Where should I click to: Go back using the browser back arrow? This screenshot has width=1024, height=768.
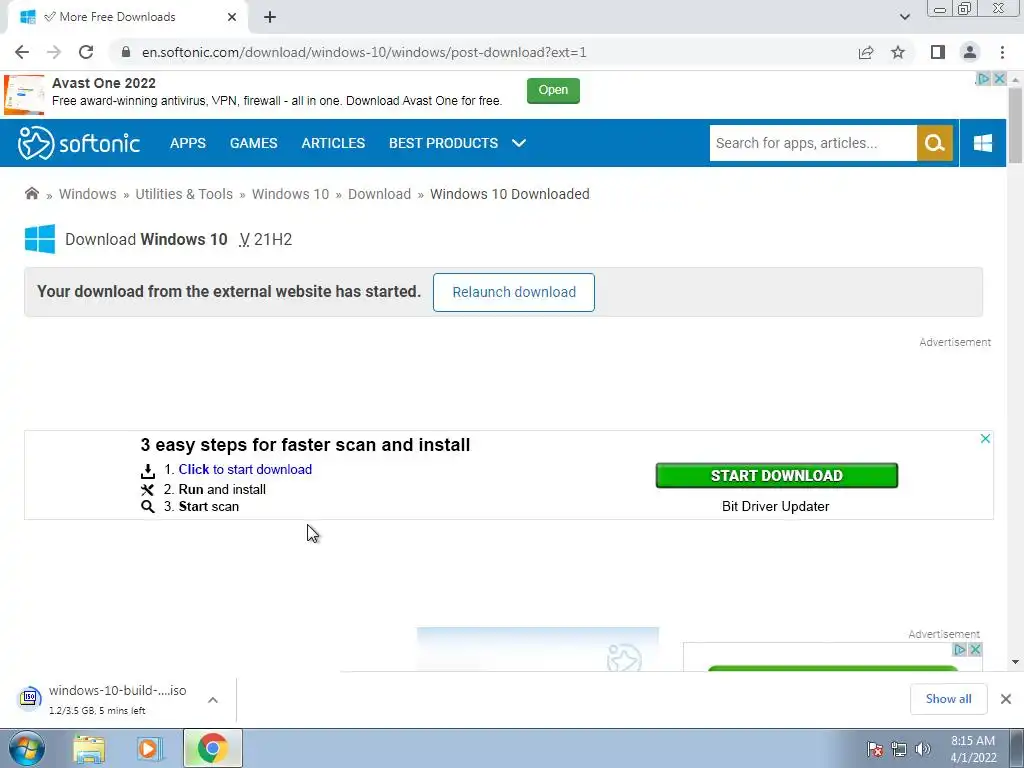click(22, 52)
